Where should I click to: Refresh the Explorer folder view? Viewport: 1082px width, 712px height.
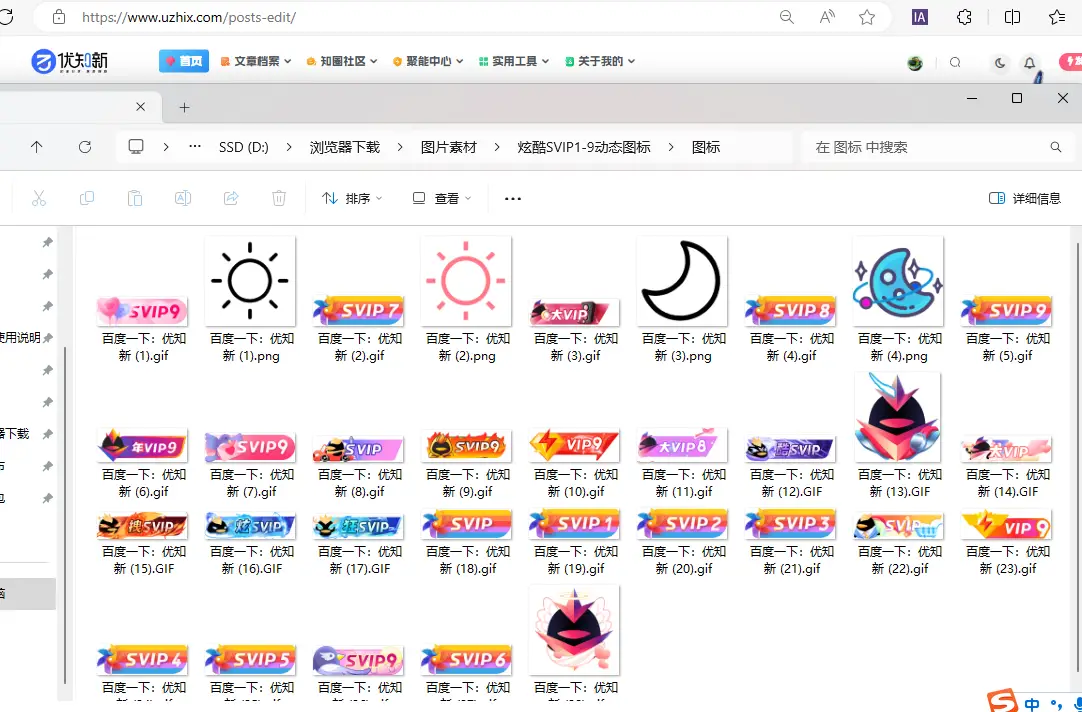pyautogui.click(x=85, y=147)
